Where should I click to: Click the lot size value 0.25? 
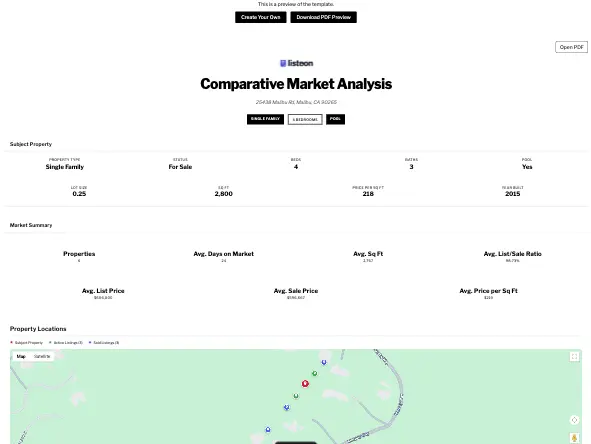[79, 194]
